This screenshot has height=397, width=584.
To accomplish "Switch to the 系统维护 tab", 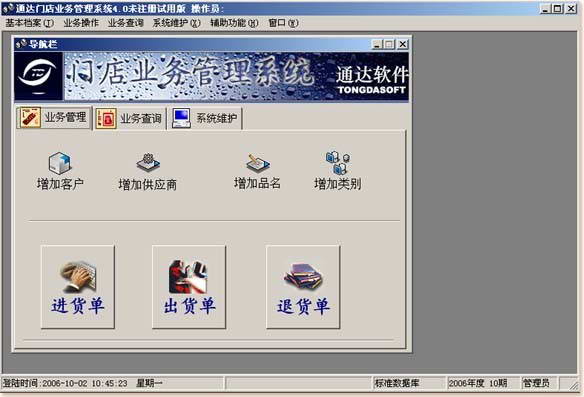I will click(x=206, y=119).
